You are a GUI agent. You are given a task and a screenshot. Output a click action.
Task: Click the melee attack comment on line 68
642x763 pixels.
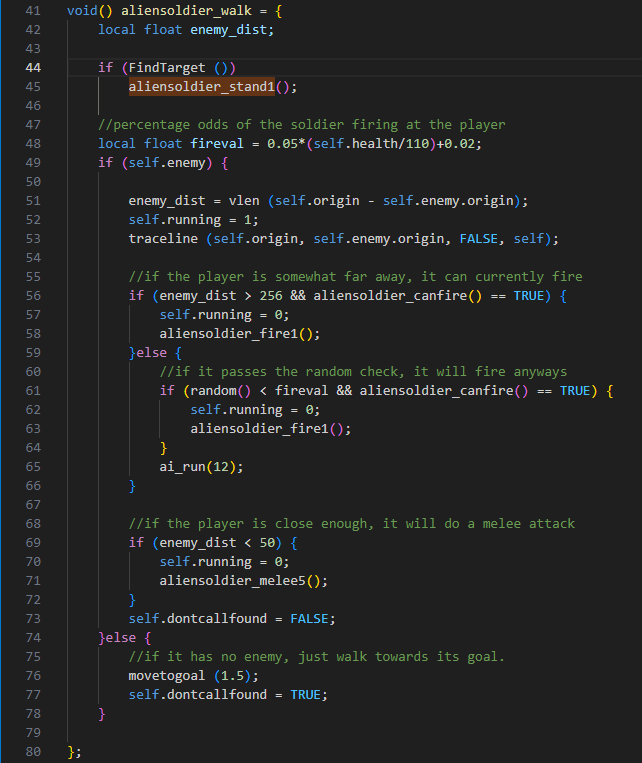351,523
